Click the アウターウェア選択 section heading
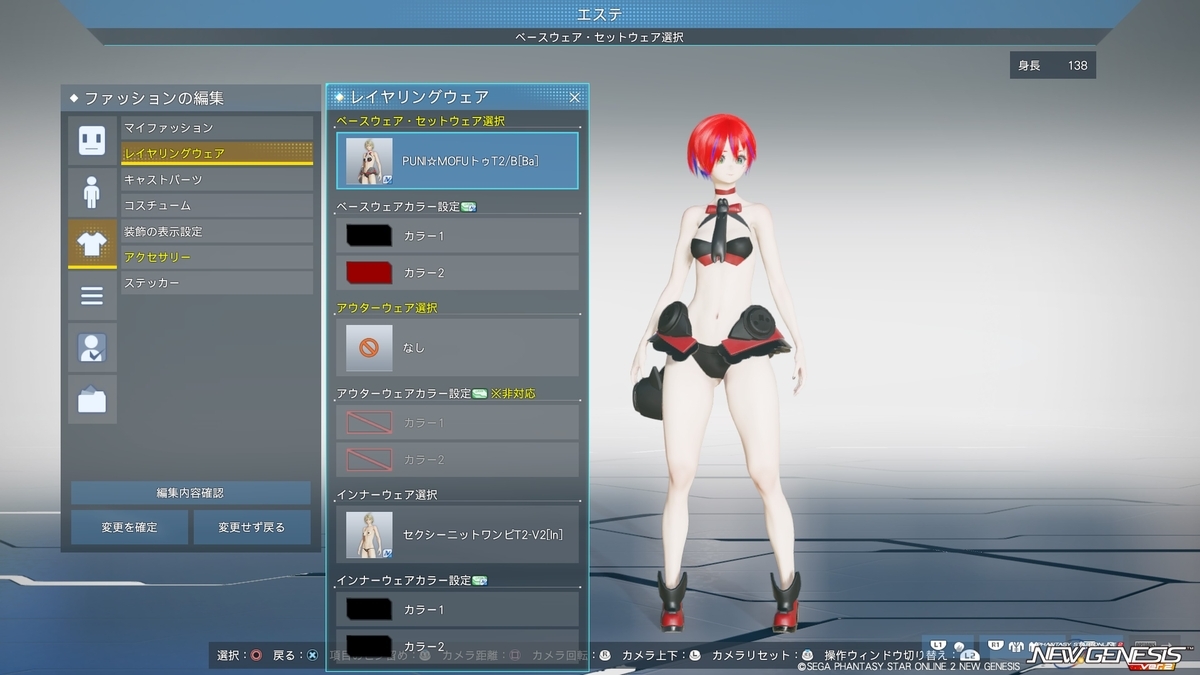This screenshot has width=1200, height=675. pos(387,308)
